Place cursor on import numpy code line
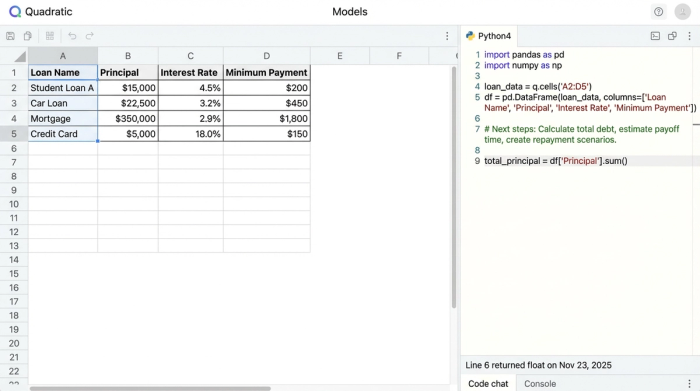The width and height of the screenshot is (700, 391). 523,65
